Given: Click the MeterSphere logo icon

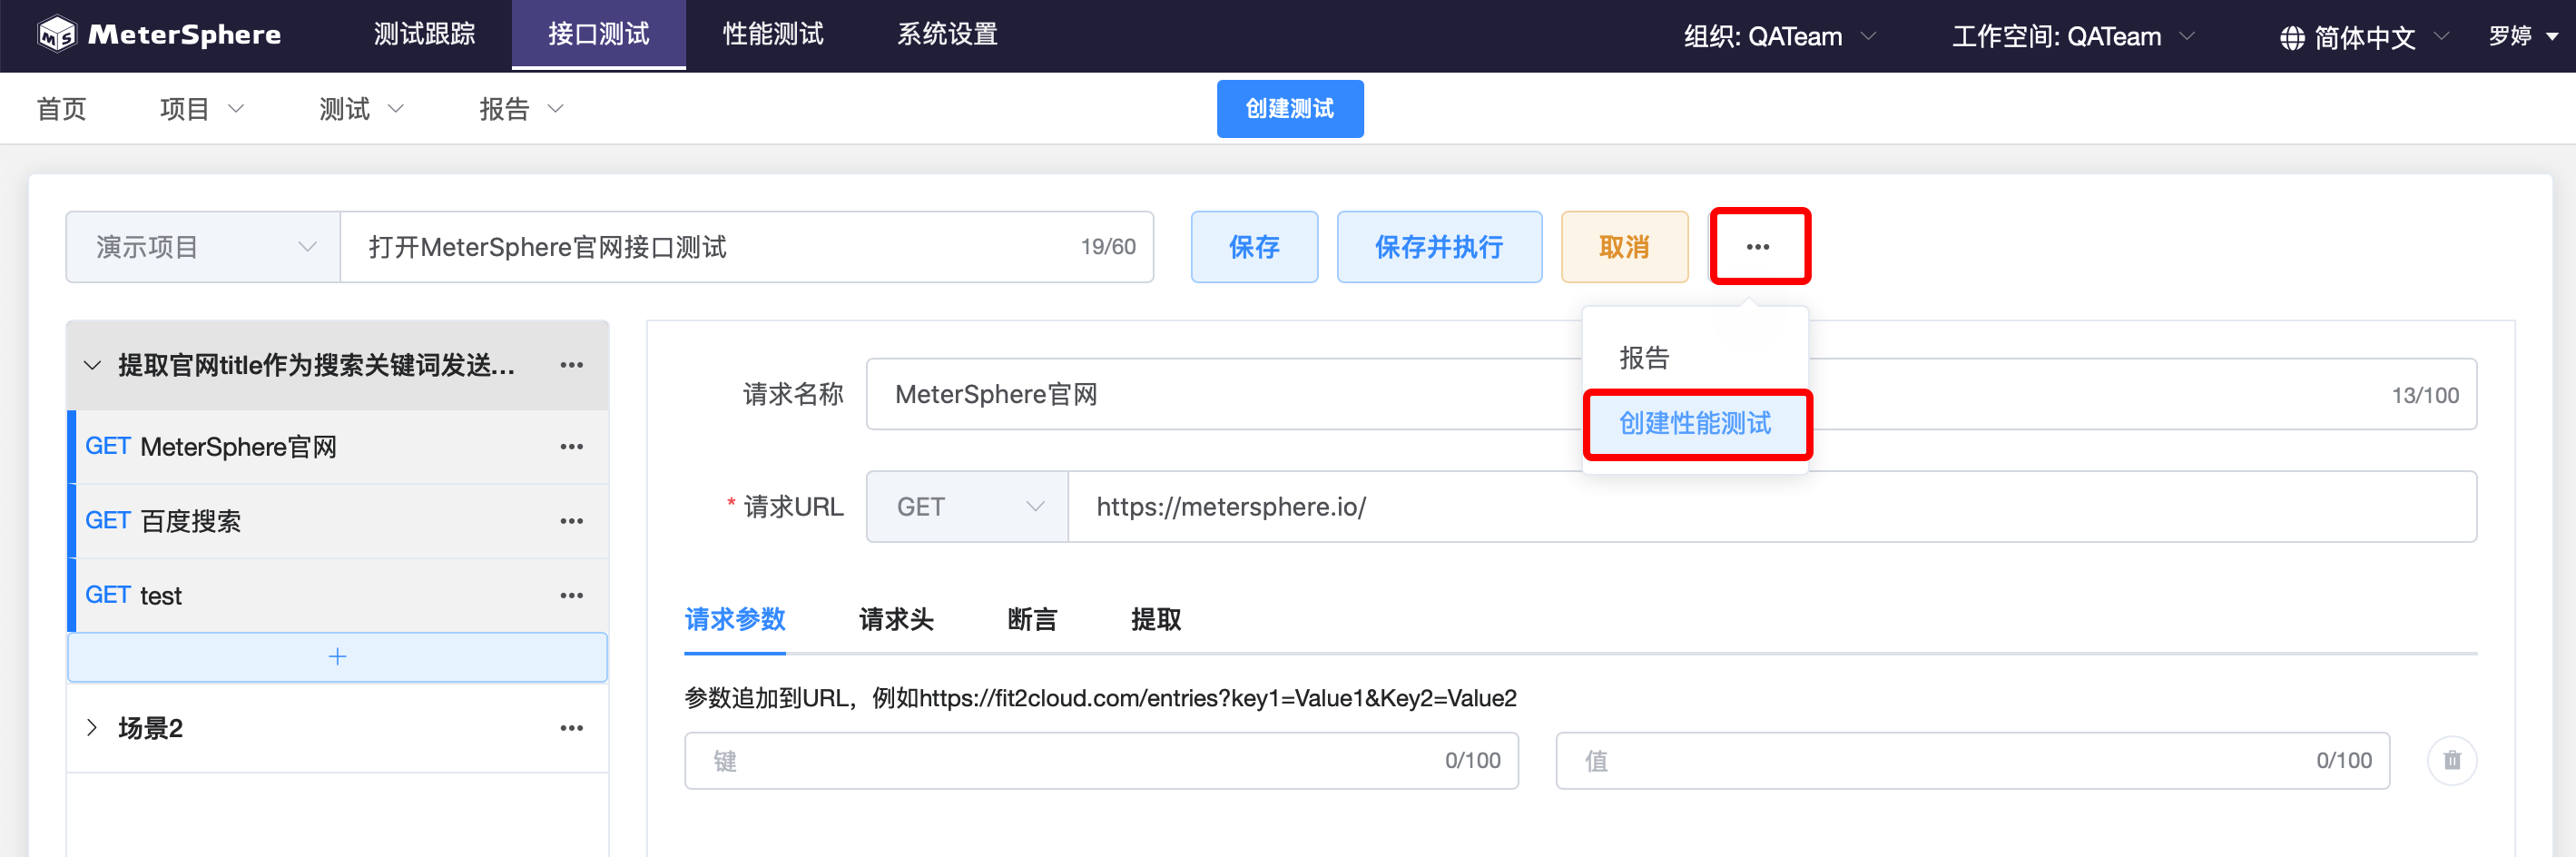Looking at the screenshot, I should (x=57, y=34).
